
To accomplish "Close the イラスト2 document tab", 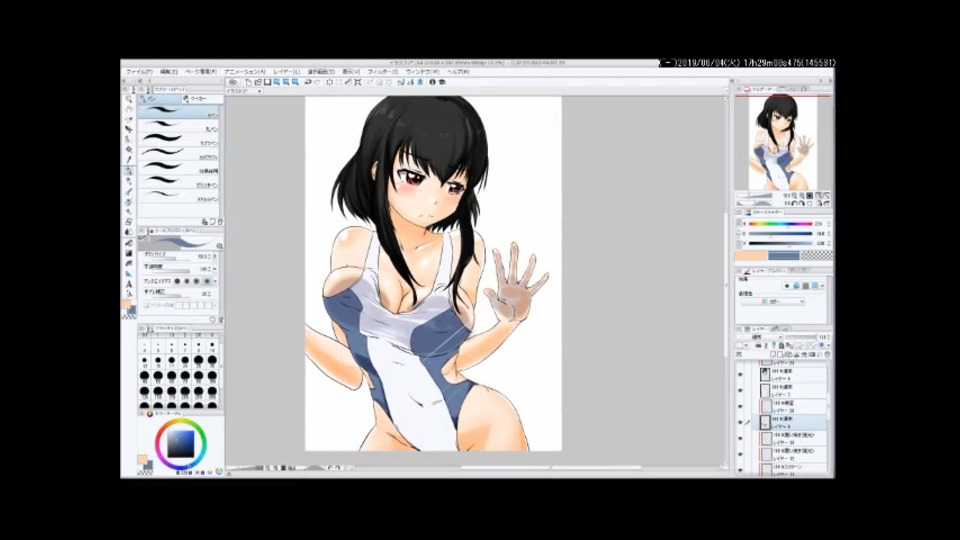I will [x=260, y=91].
